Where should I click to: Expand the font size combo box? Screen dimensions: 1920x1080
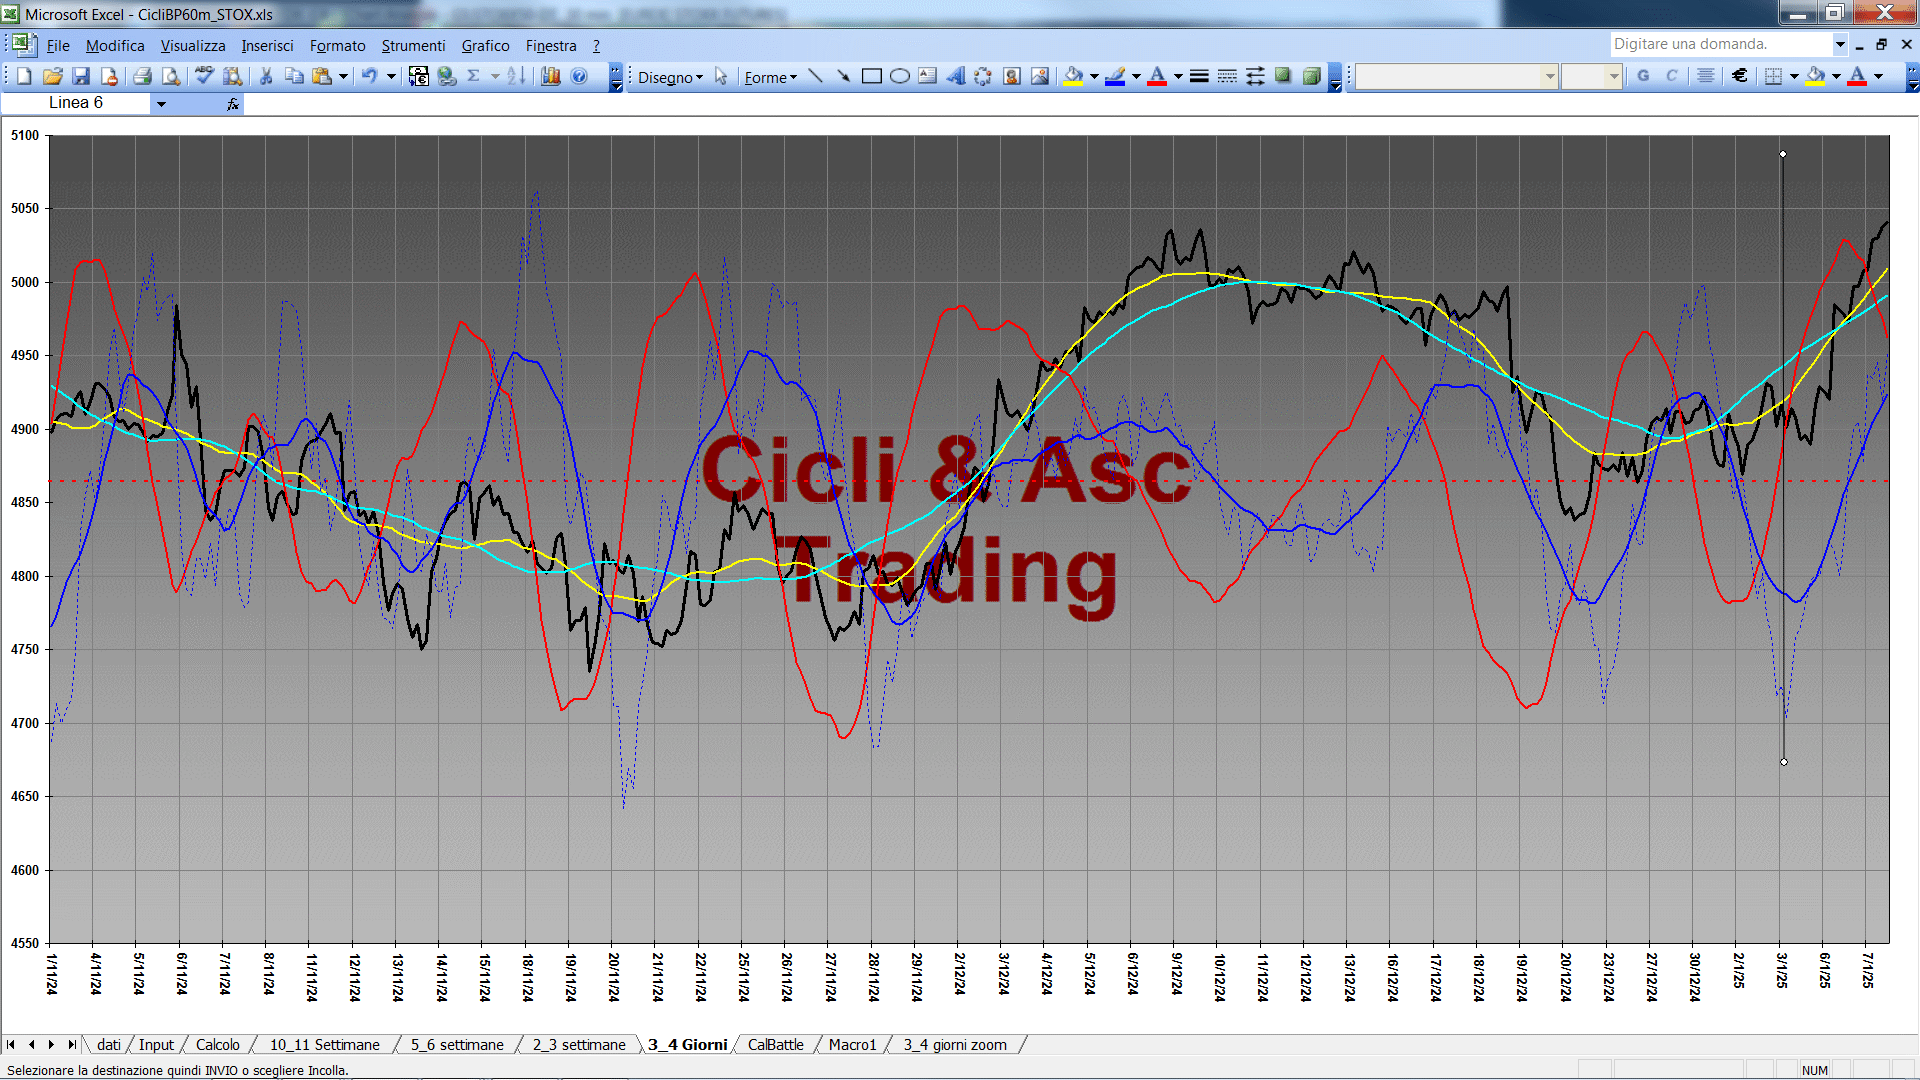click(1613, 77)
